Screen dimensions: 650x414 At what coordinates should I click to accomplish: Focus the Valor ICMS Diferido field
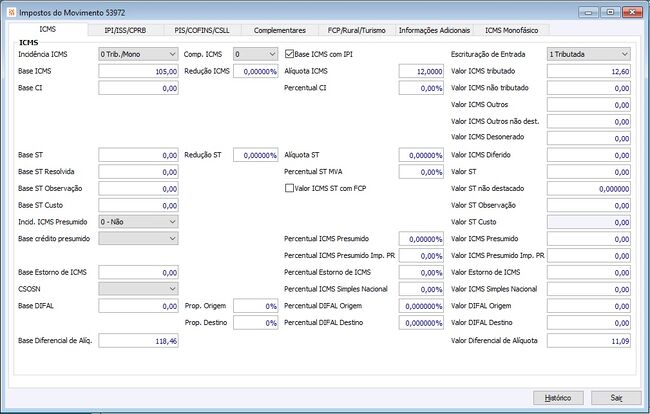point(589,155)
